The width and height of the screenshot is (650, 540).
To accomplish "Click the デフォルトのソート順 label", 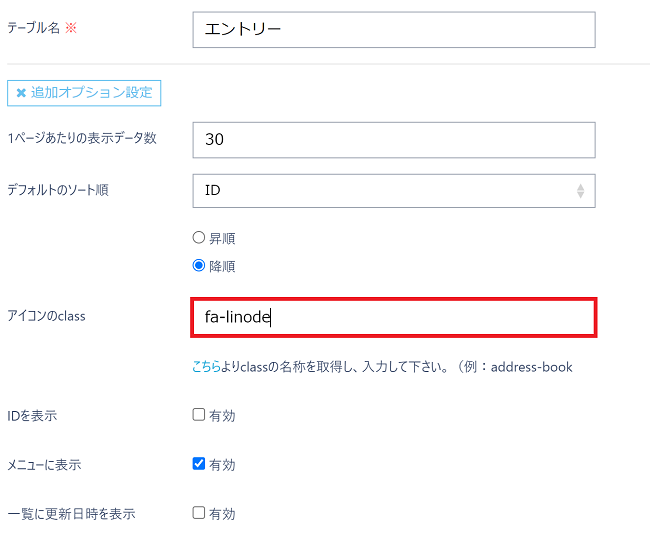I will coord(57,189).
